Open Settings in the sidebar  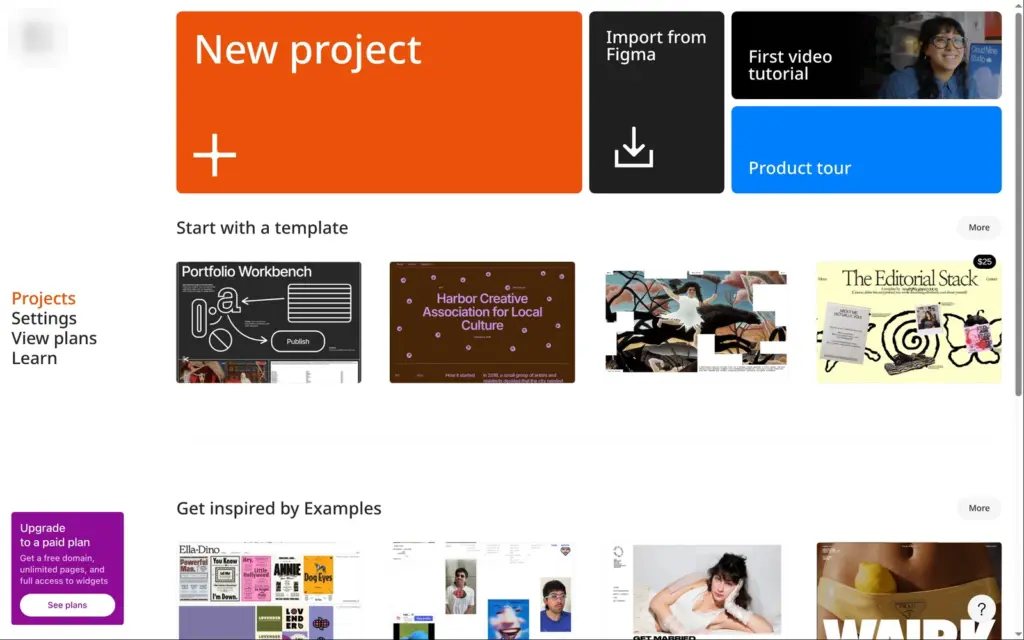(x=44, y=318)
